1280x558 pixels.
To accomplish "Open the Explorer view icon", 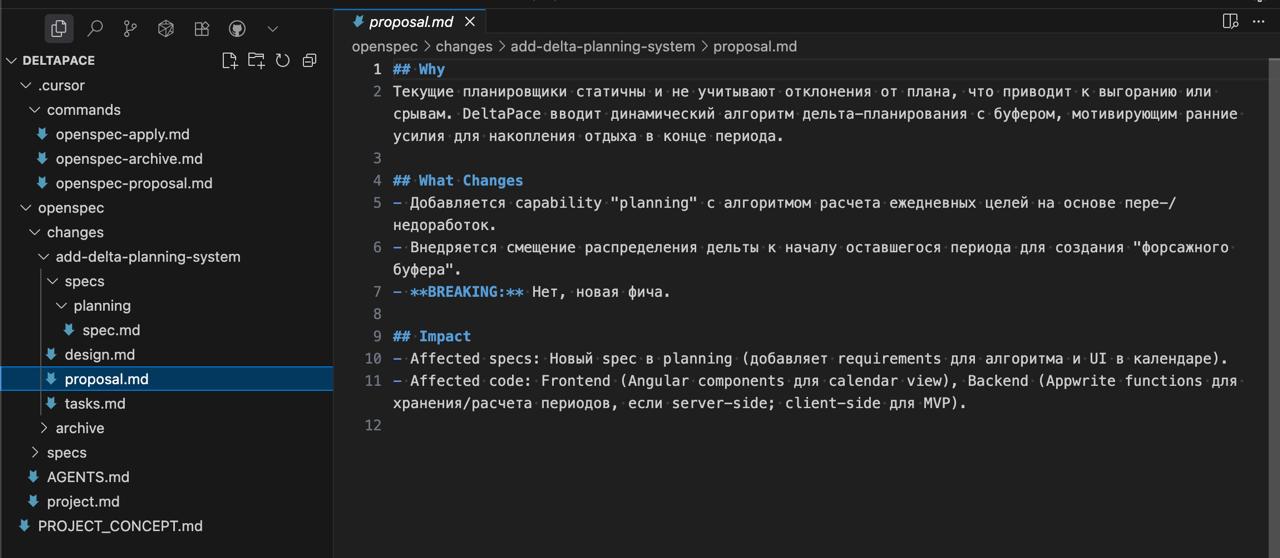I will (x=59, y=29).
